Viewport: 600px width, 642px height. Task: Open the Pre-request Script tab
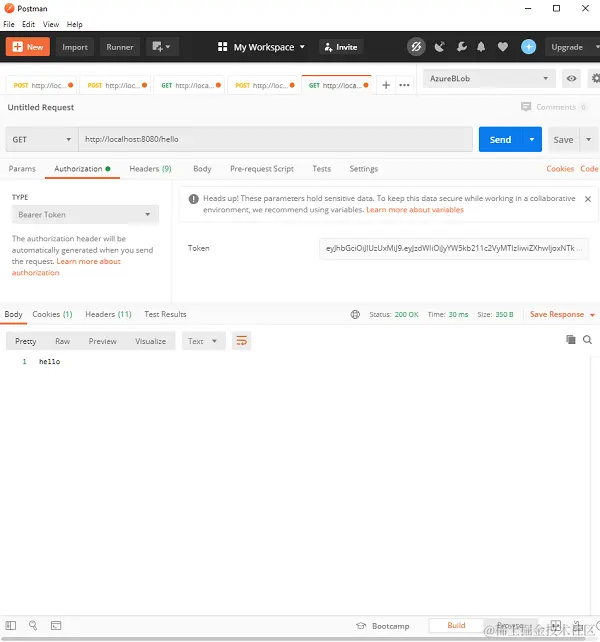tap(262, 169)
